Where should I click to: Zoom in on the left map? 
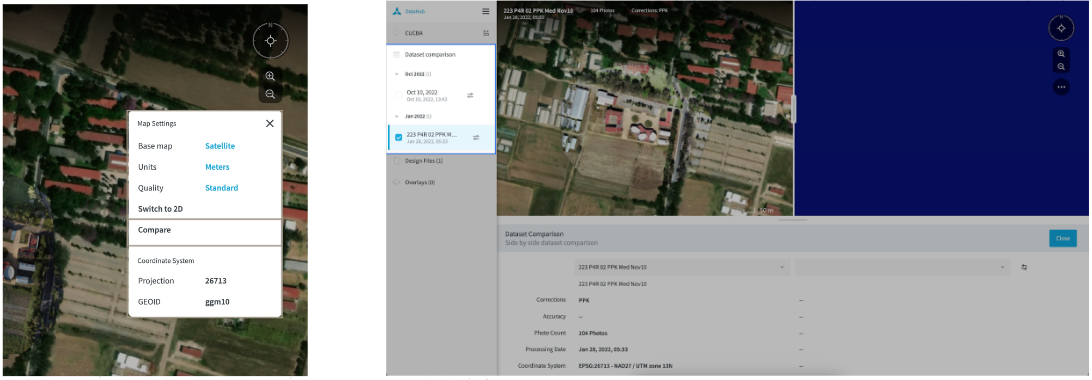pyautogui.click(x=270, y=77)
